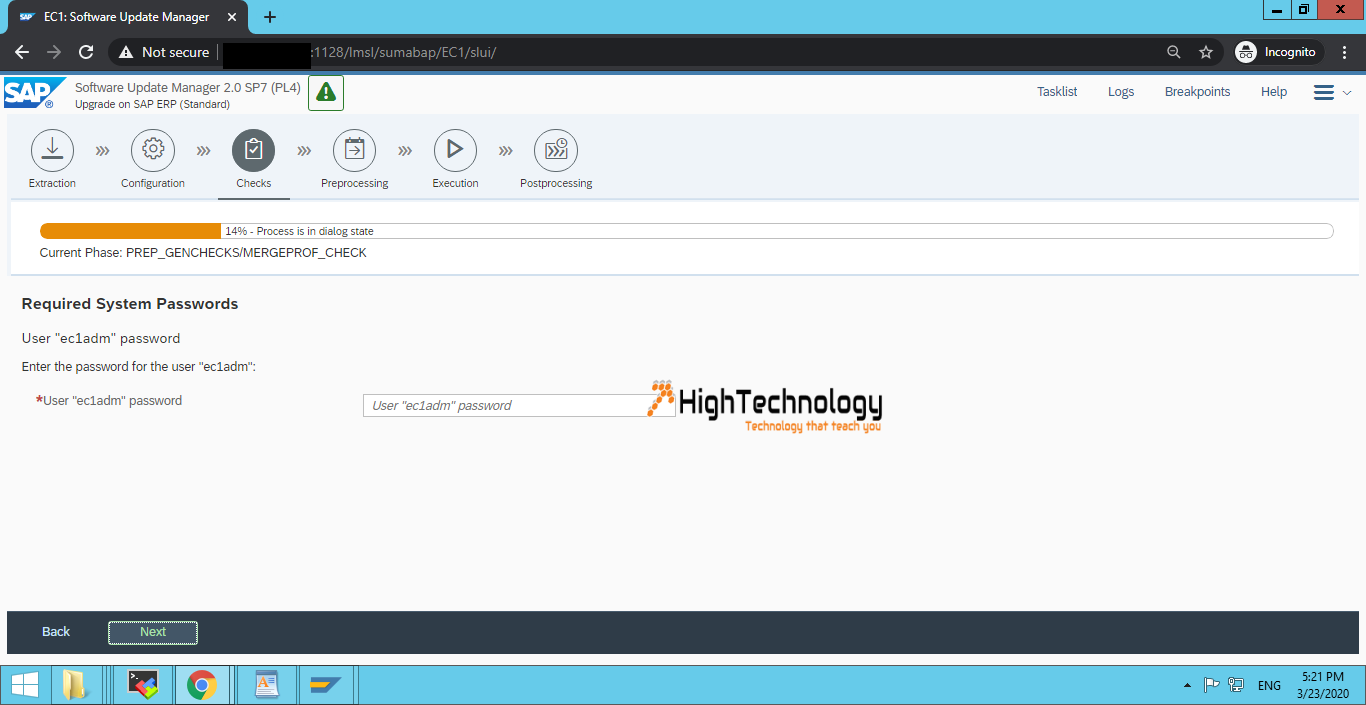
Task: Close the EC1 Software Update Manager tab
Action: [233, 17]
